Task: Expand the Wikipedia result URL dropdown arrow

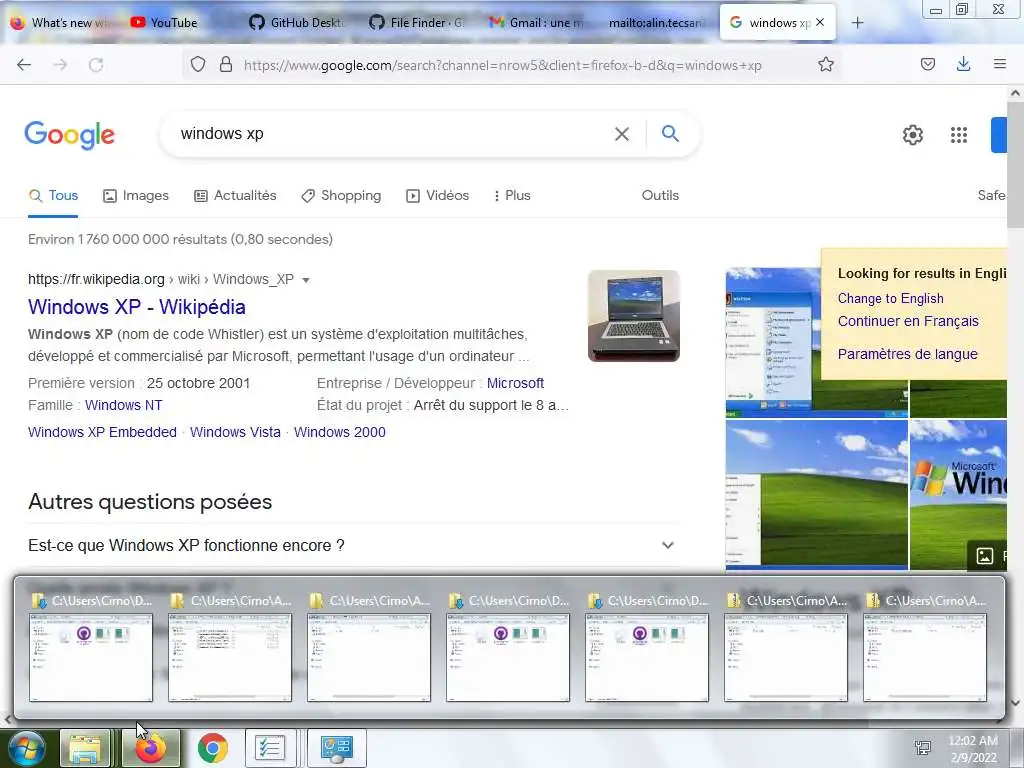Action: (x=306, y=280)
